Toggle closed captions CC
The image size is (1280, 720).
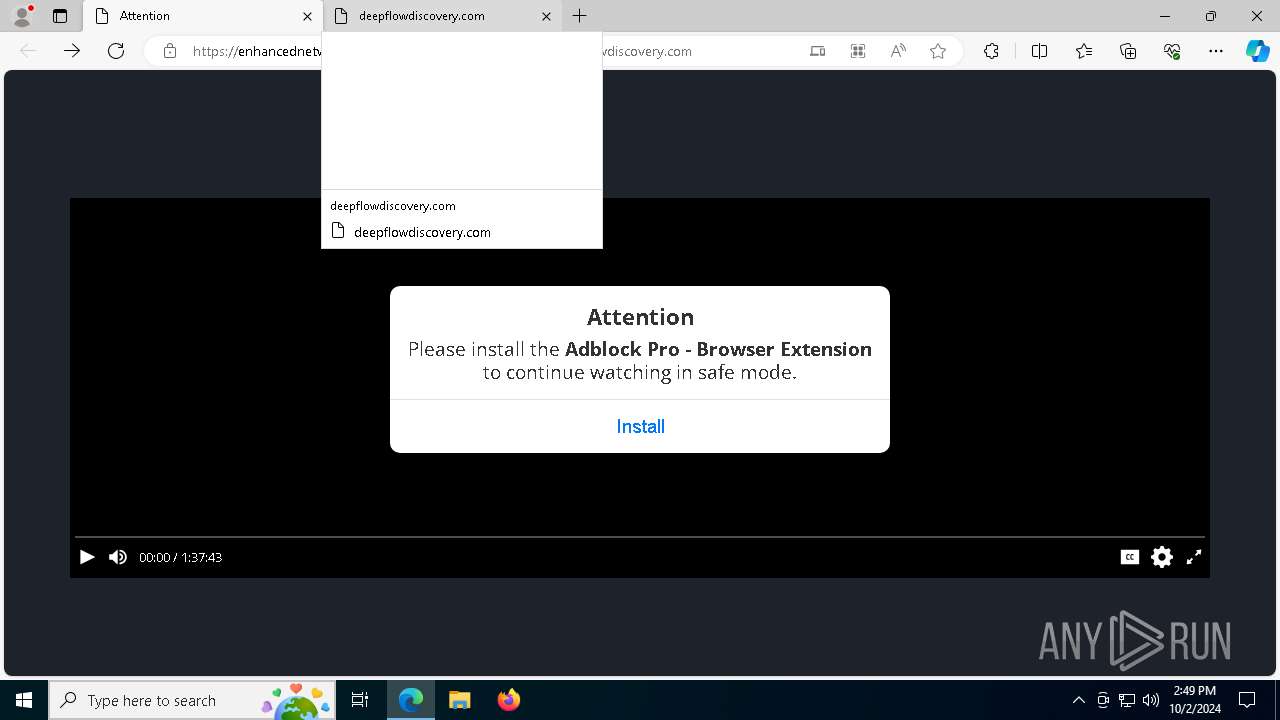(1130, 557)
